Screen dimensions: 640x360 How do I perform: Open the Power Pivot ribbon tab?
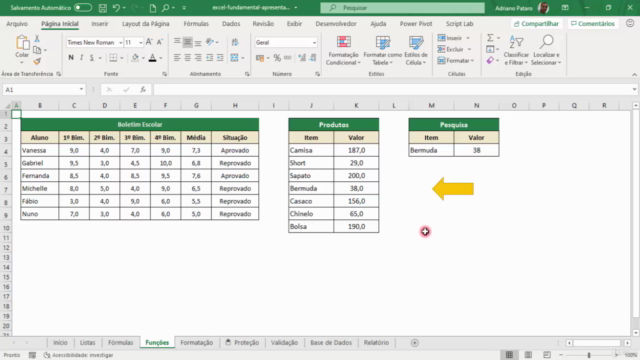(416, 24)
